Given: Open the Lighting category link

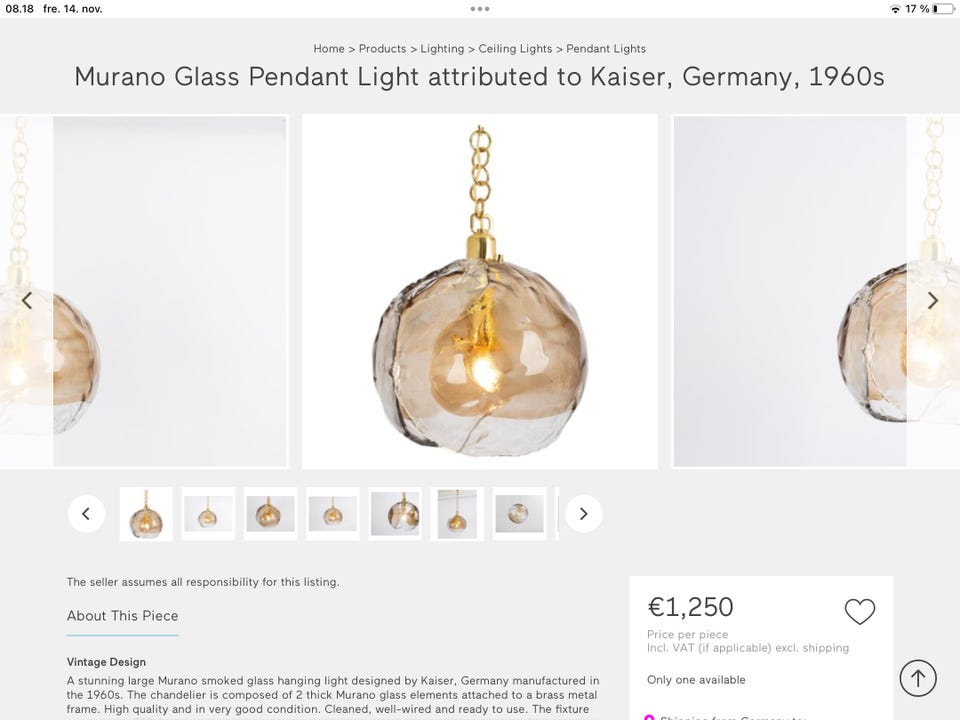Looking at the screenshot, I should coord(443,48).
